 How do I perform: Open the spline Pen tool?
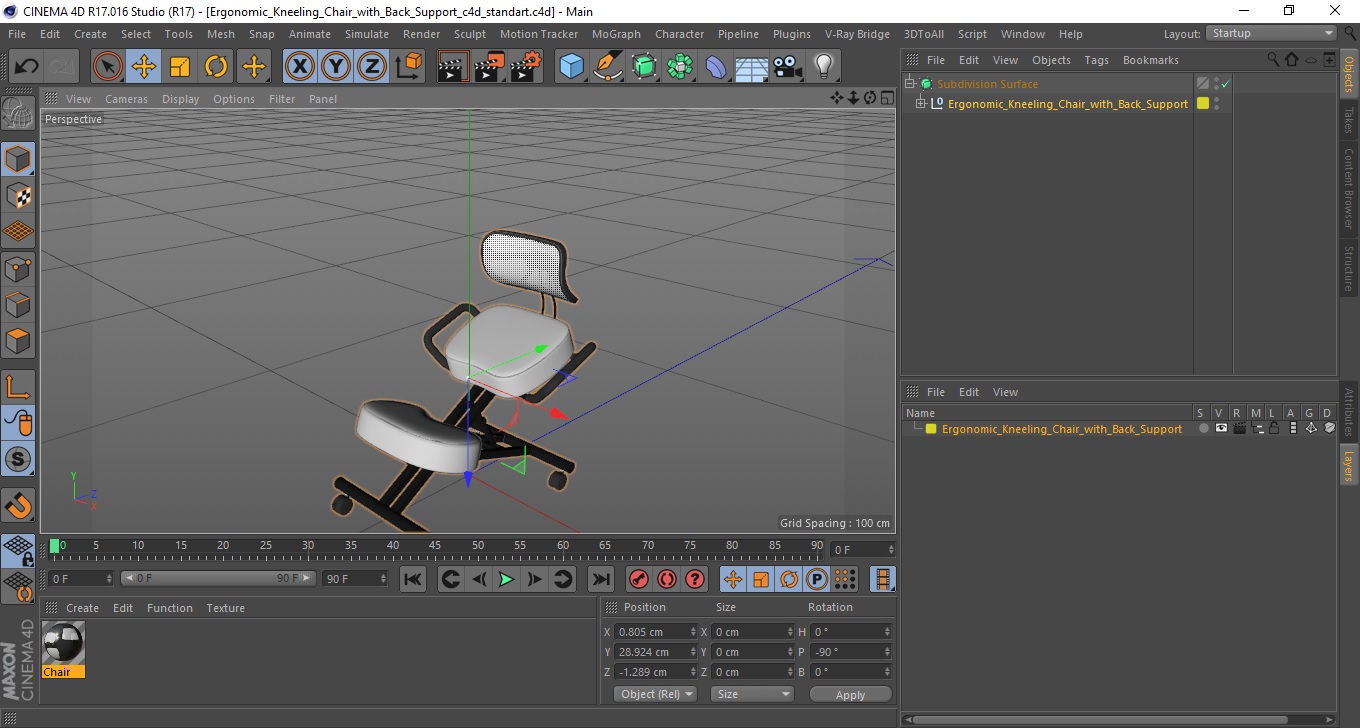pos(608,67)
